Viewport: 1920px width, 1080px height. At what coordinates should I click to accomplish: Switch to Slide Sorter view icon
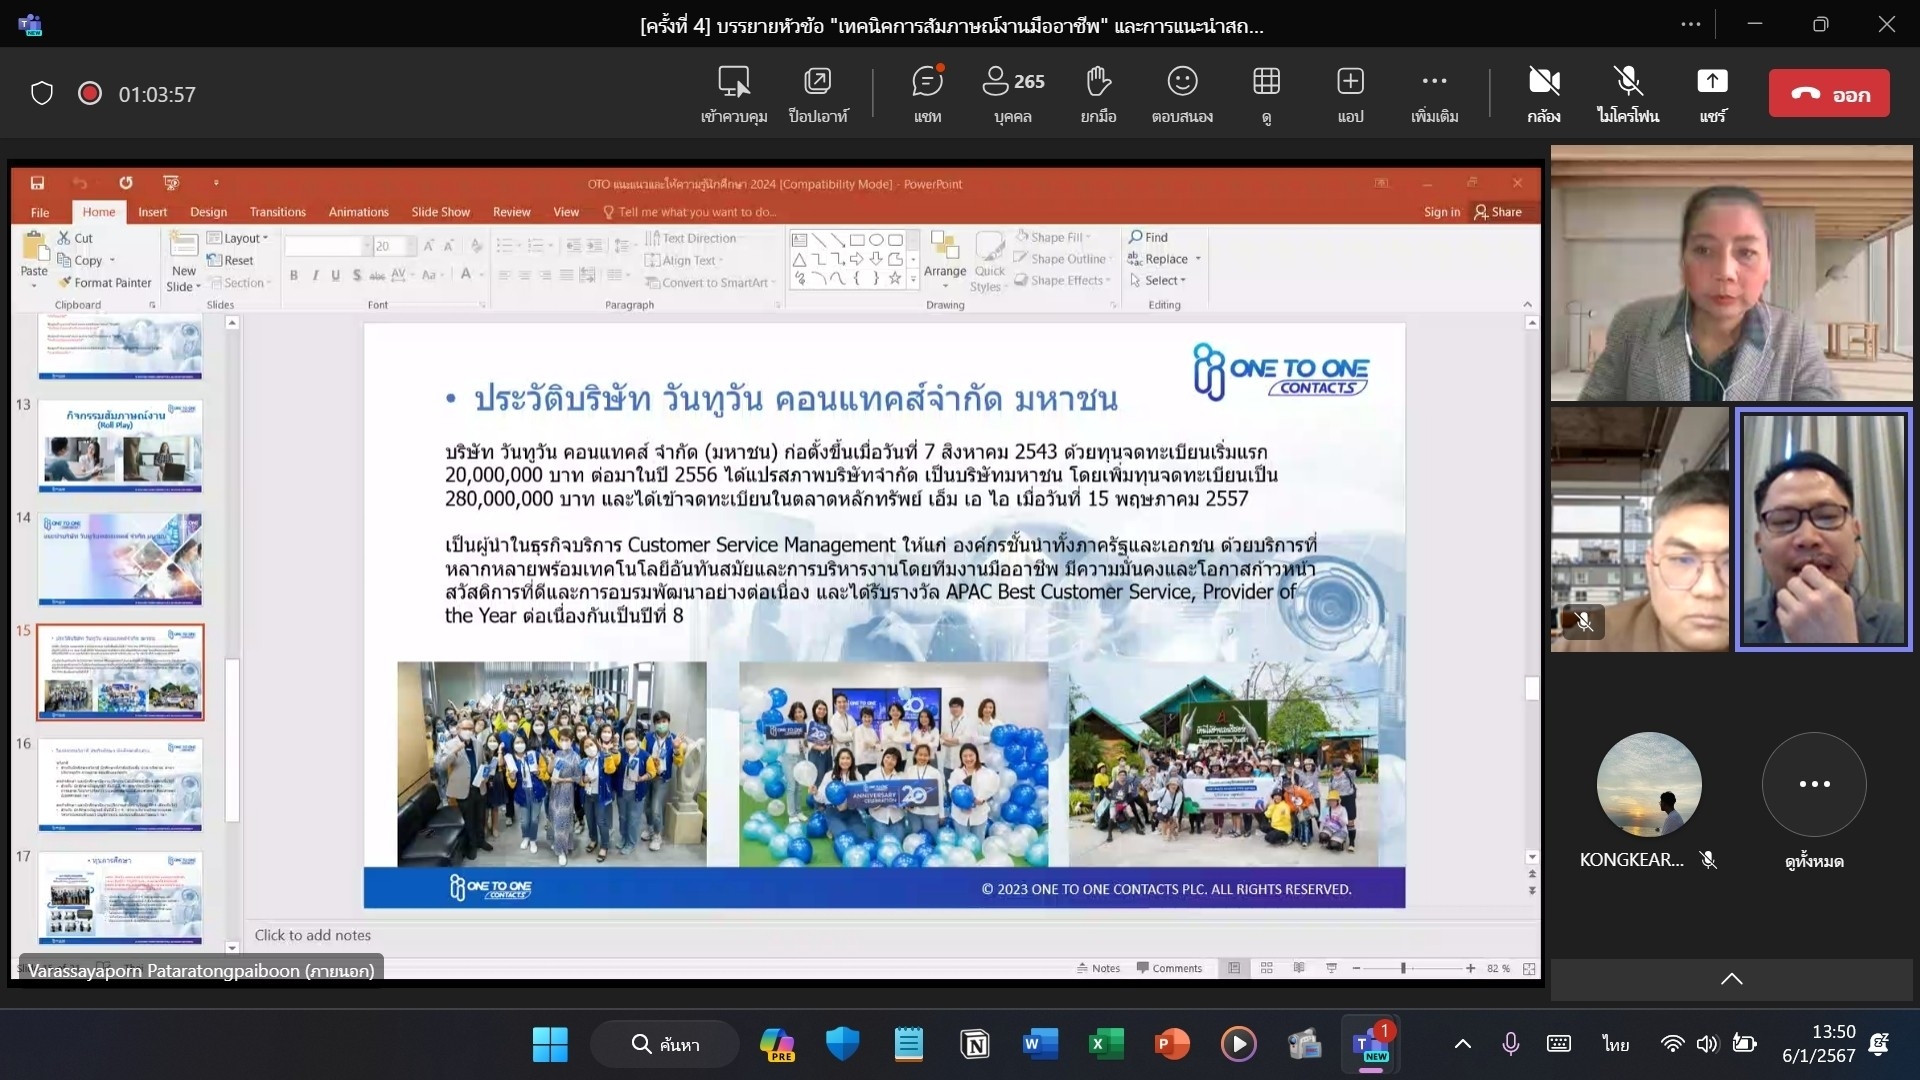click(1266, 968)
